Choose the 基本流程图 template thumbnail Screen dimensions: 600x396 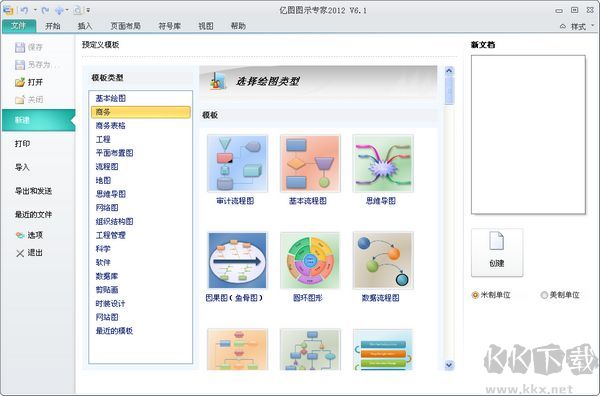point(310,163)
